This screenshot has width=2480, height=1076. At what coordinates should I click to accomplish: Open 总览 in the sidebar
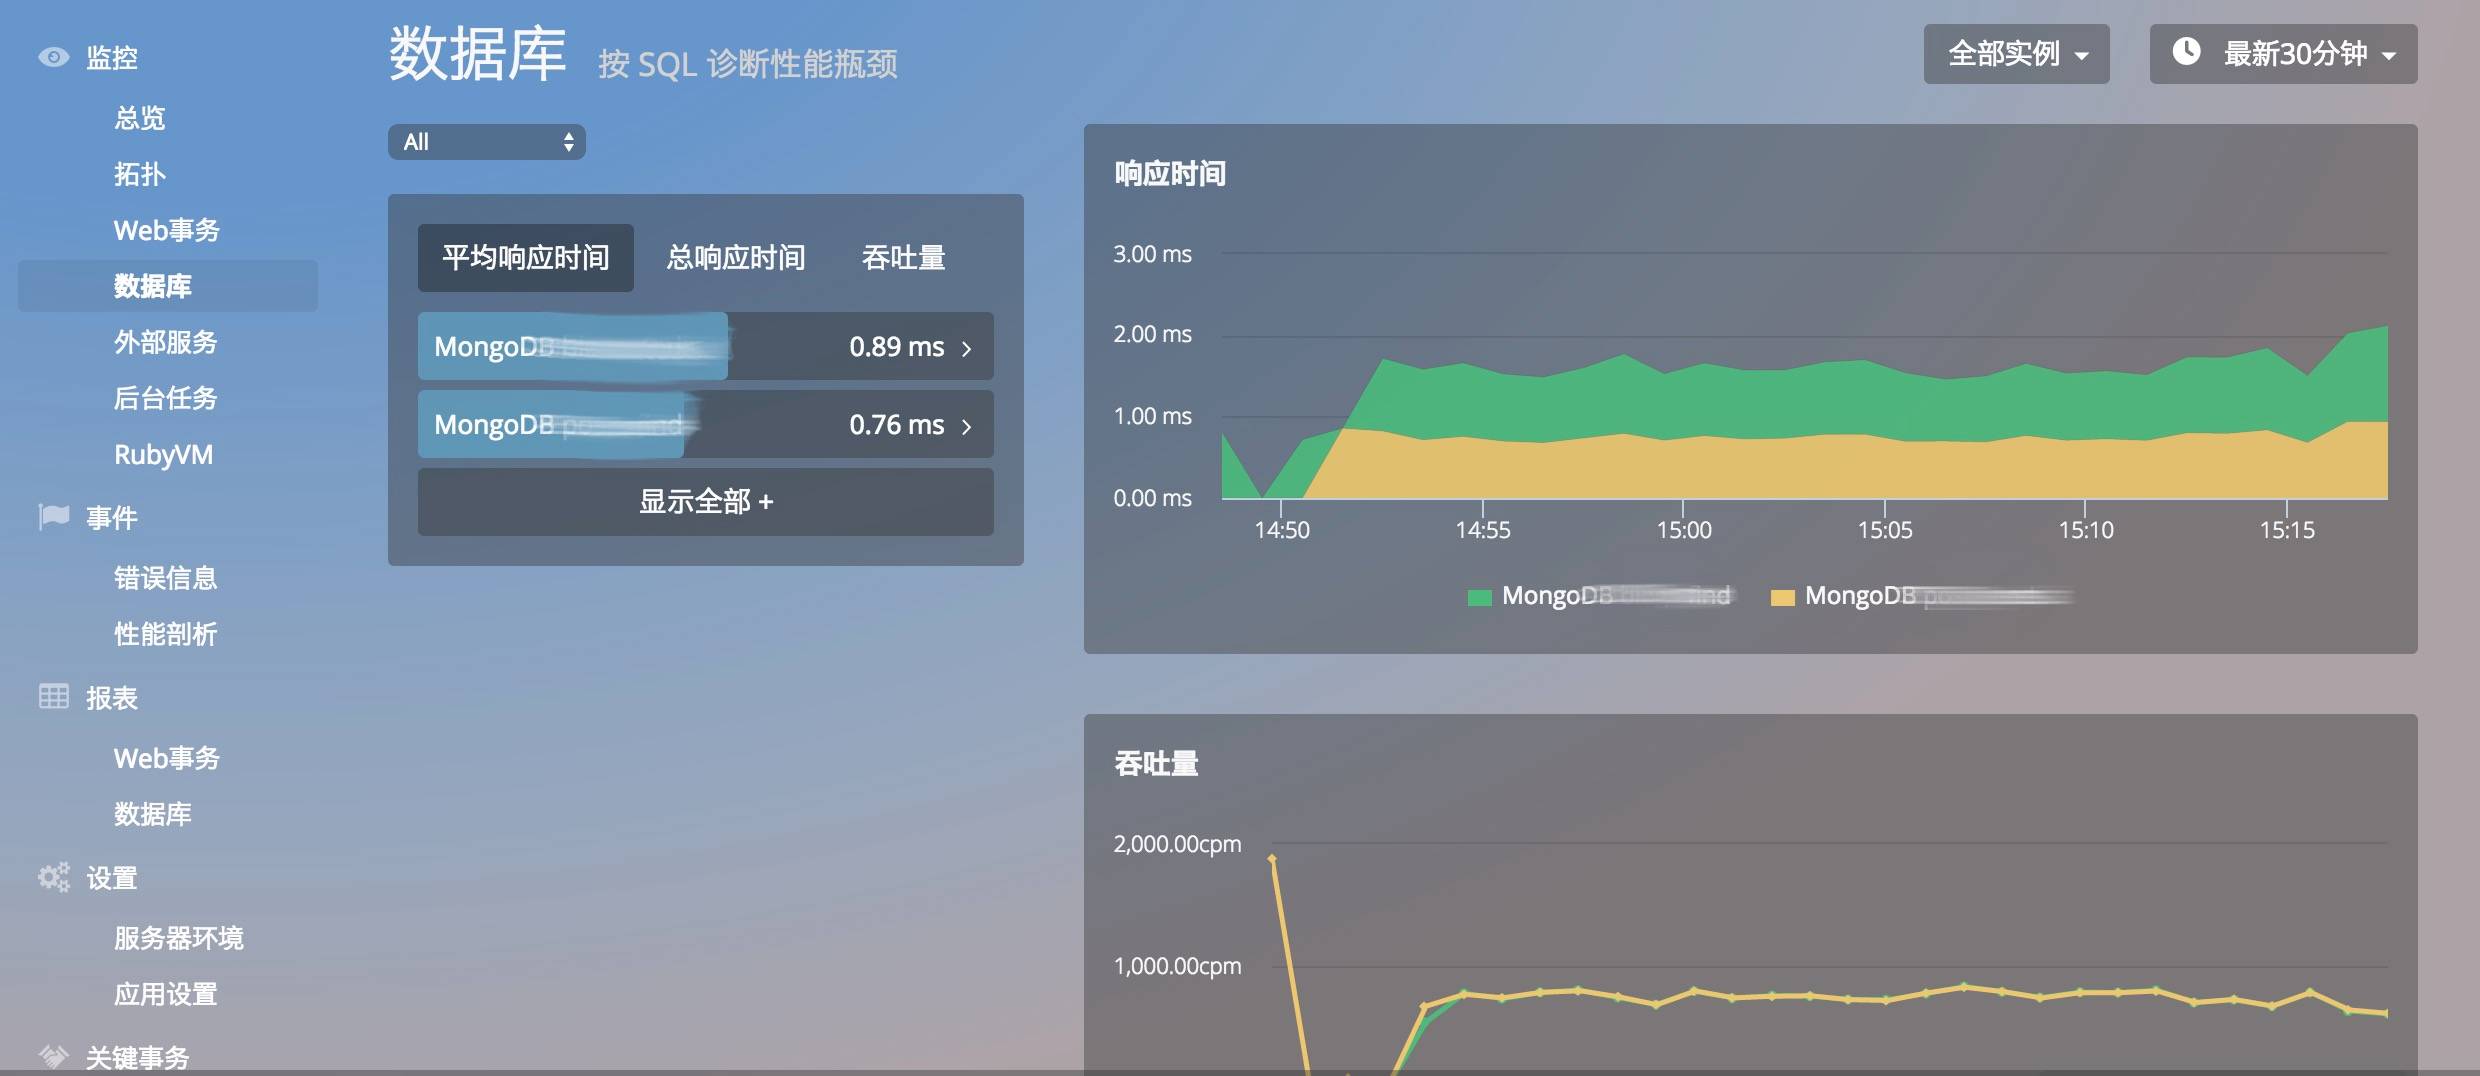point(140,118)
